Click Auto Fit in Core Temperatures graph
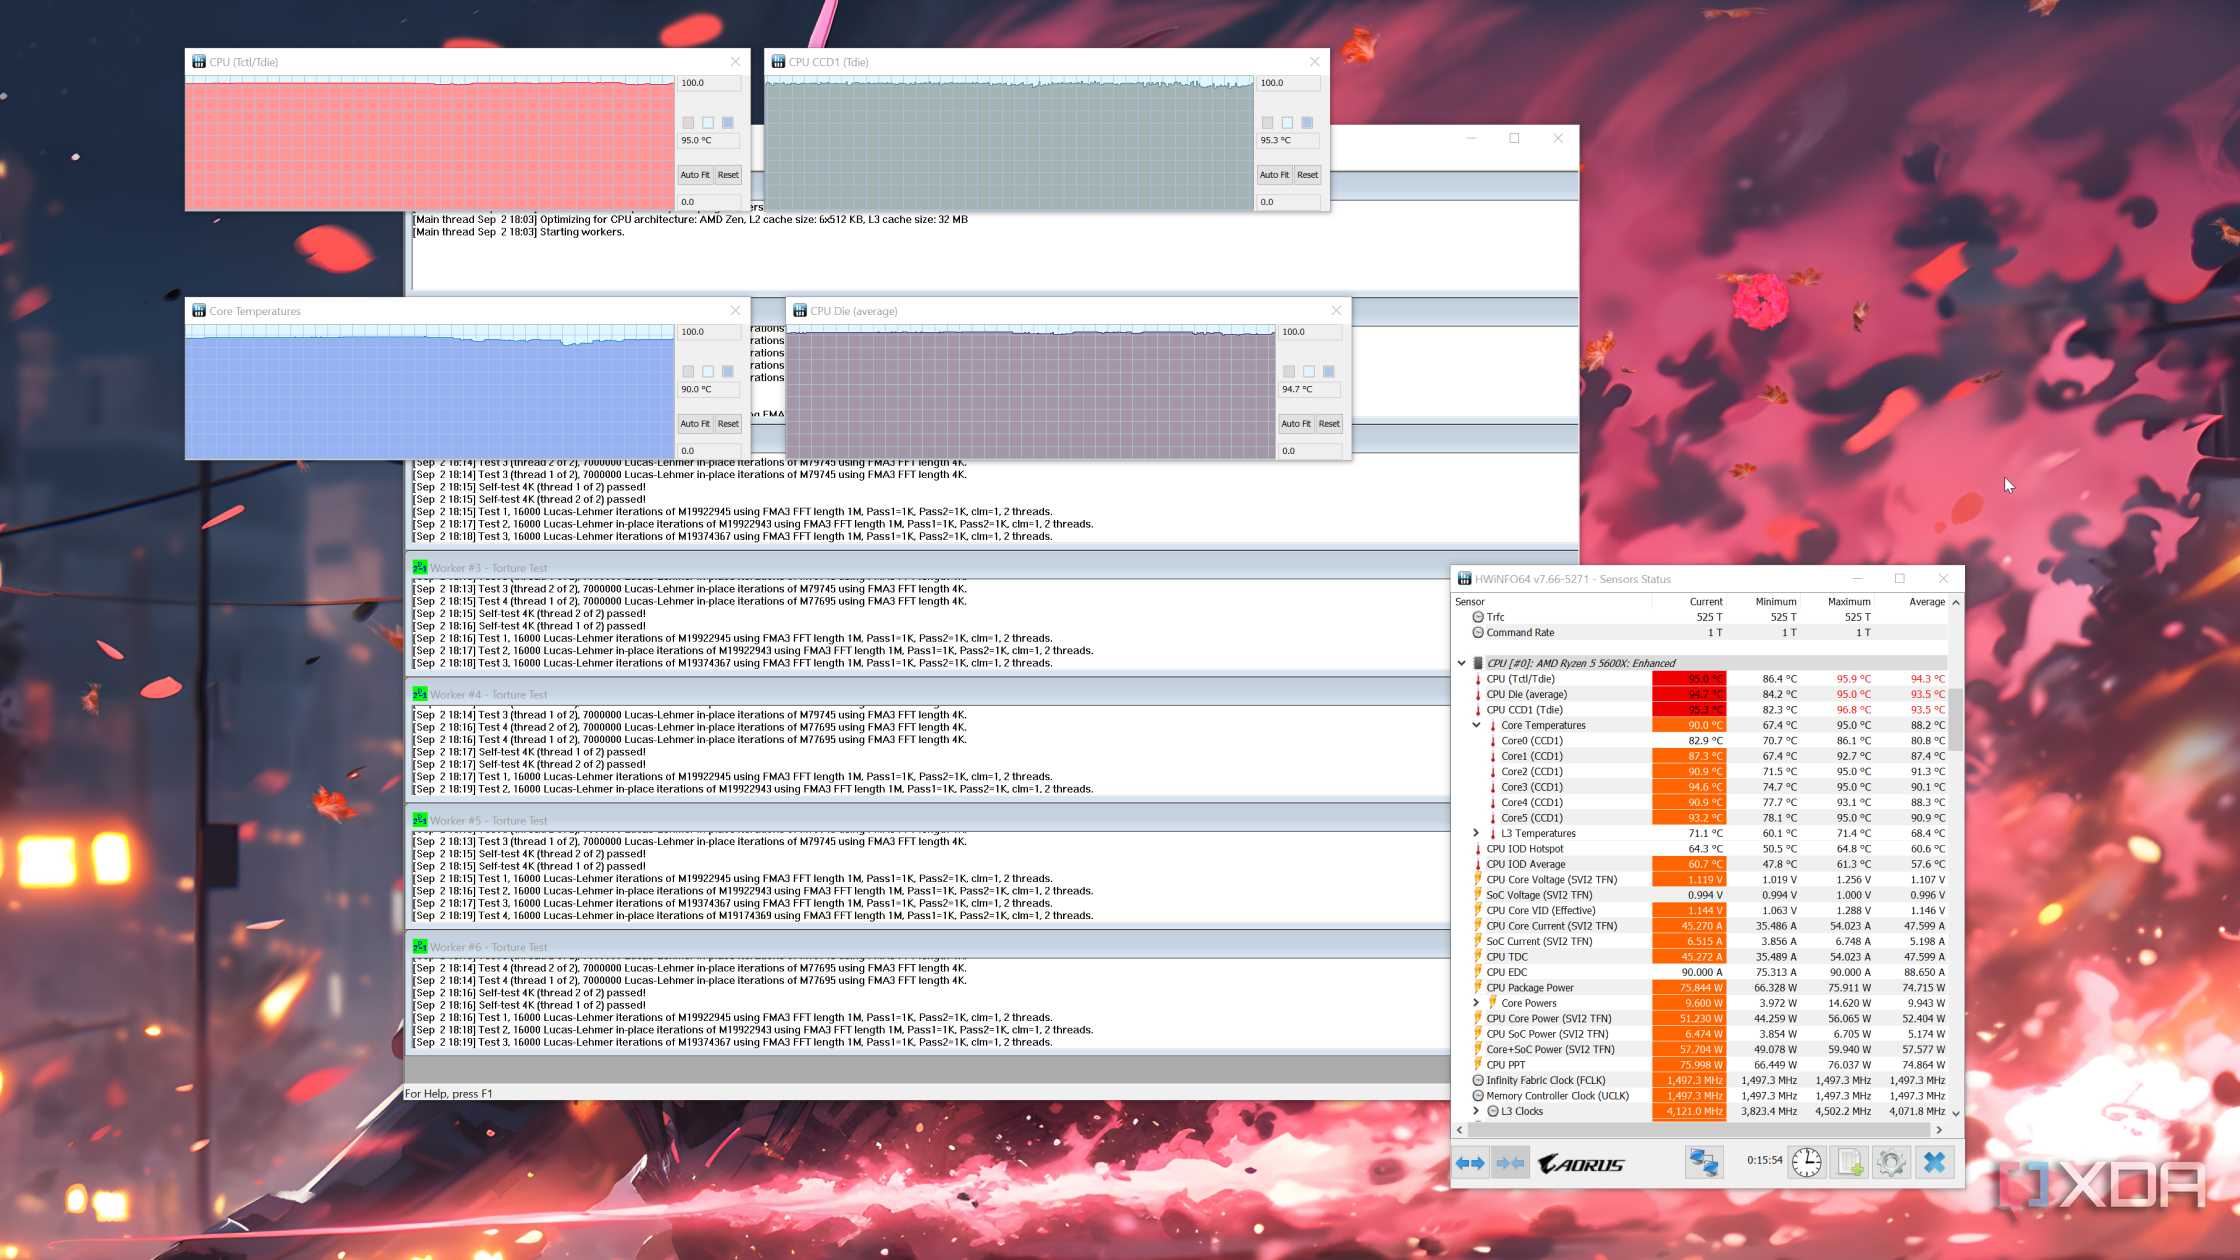 [x=695, y=424]
